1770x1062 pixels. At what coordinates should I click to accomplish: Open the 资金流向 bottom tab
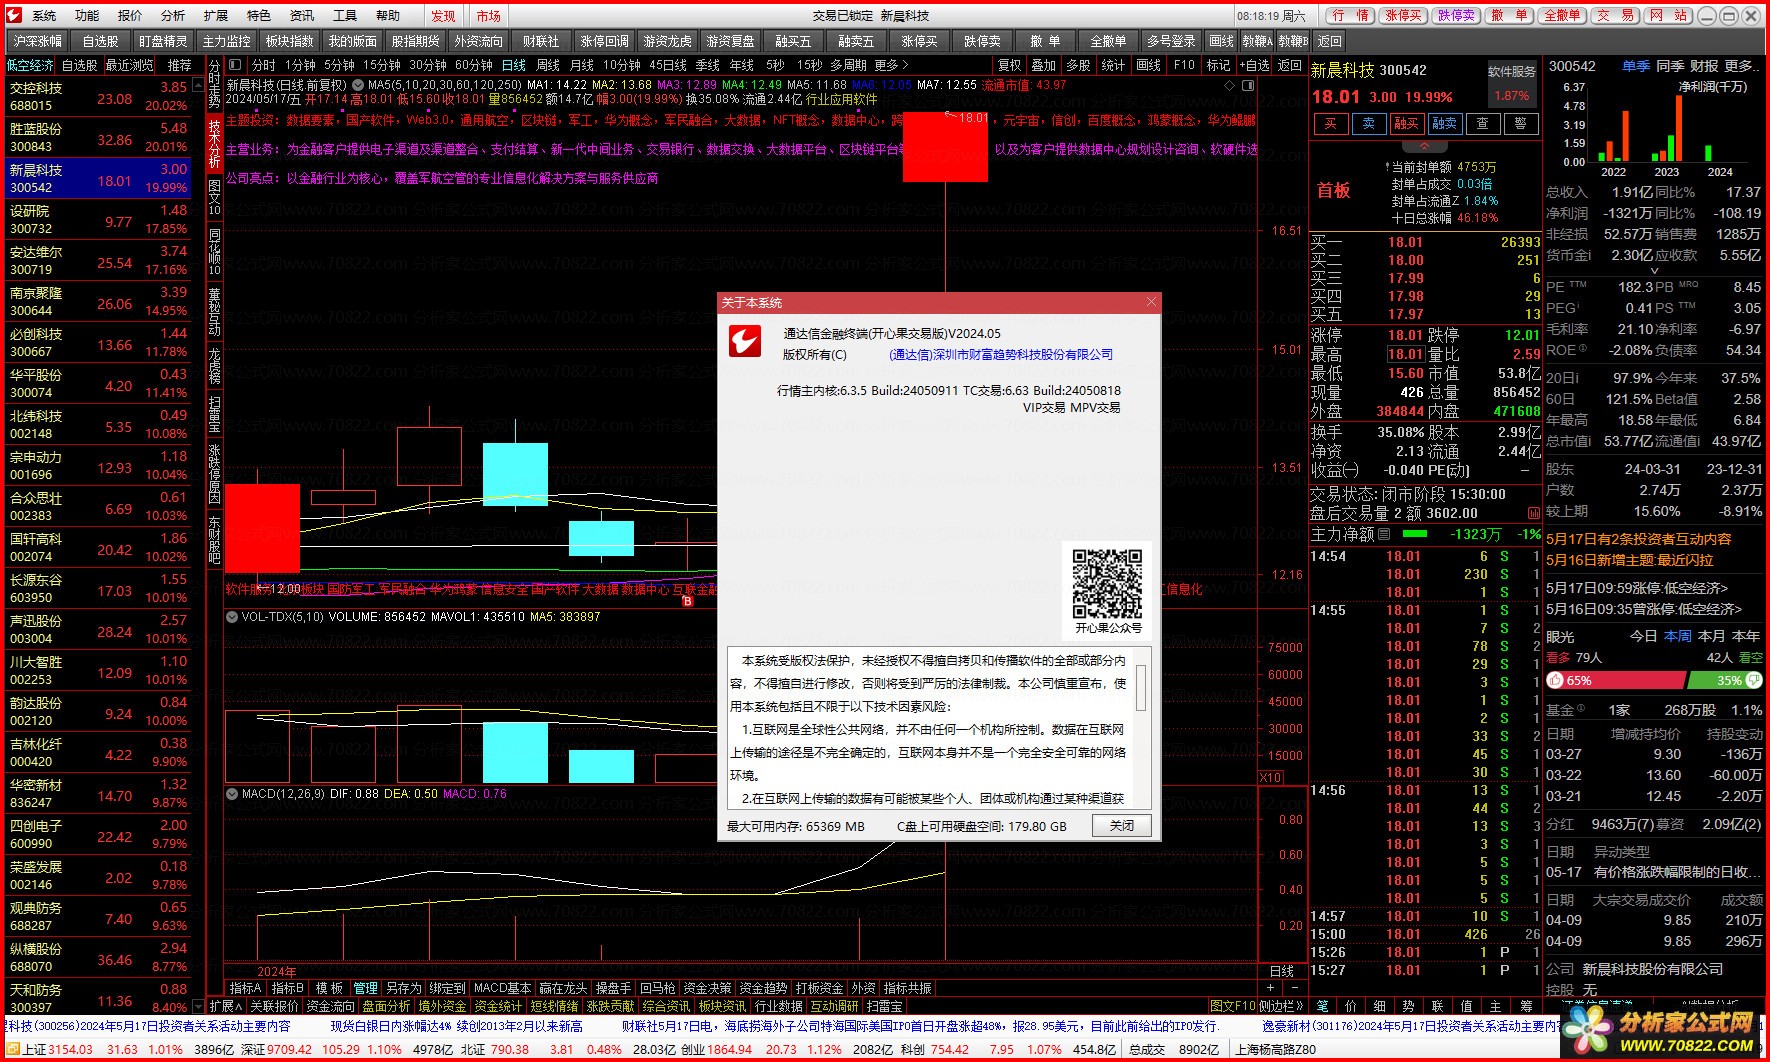pos(330,1006)
